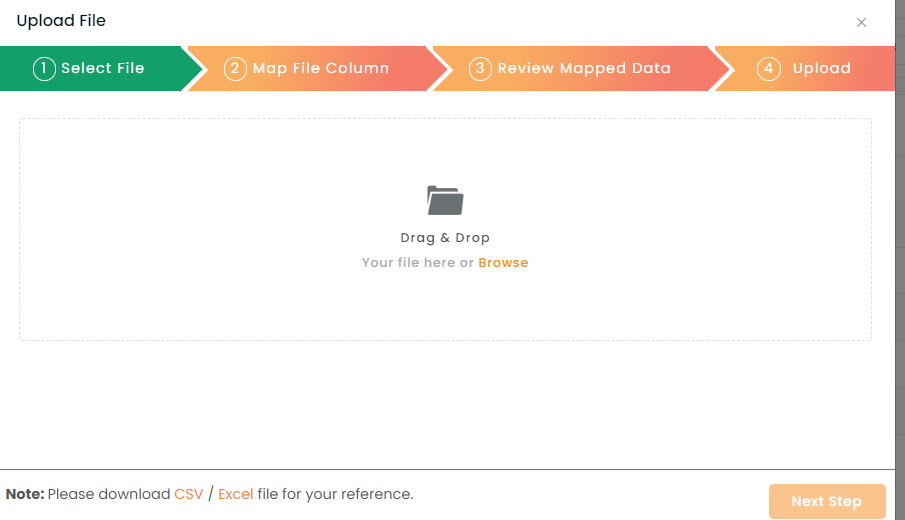The height and width of the screenshot is (520, 905).
Task: Download the CSV reference file
Action: (x=189, y=495)
